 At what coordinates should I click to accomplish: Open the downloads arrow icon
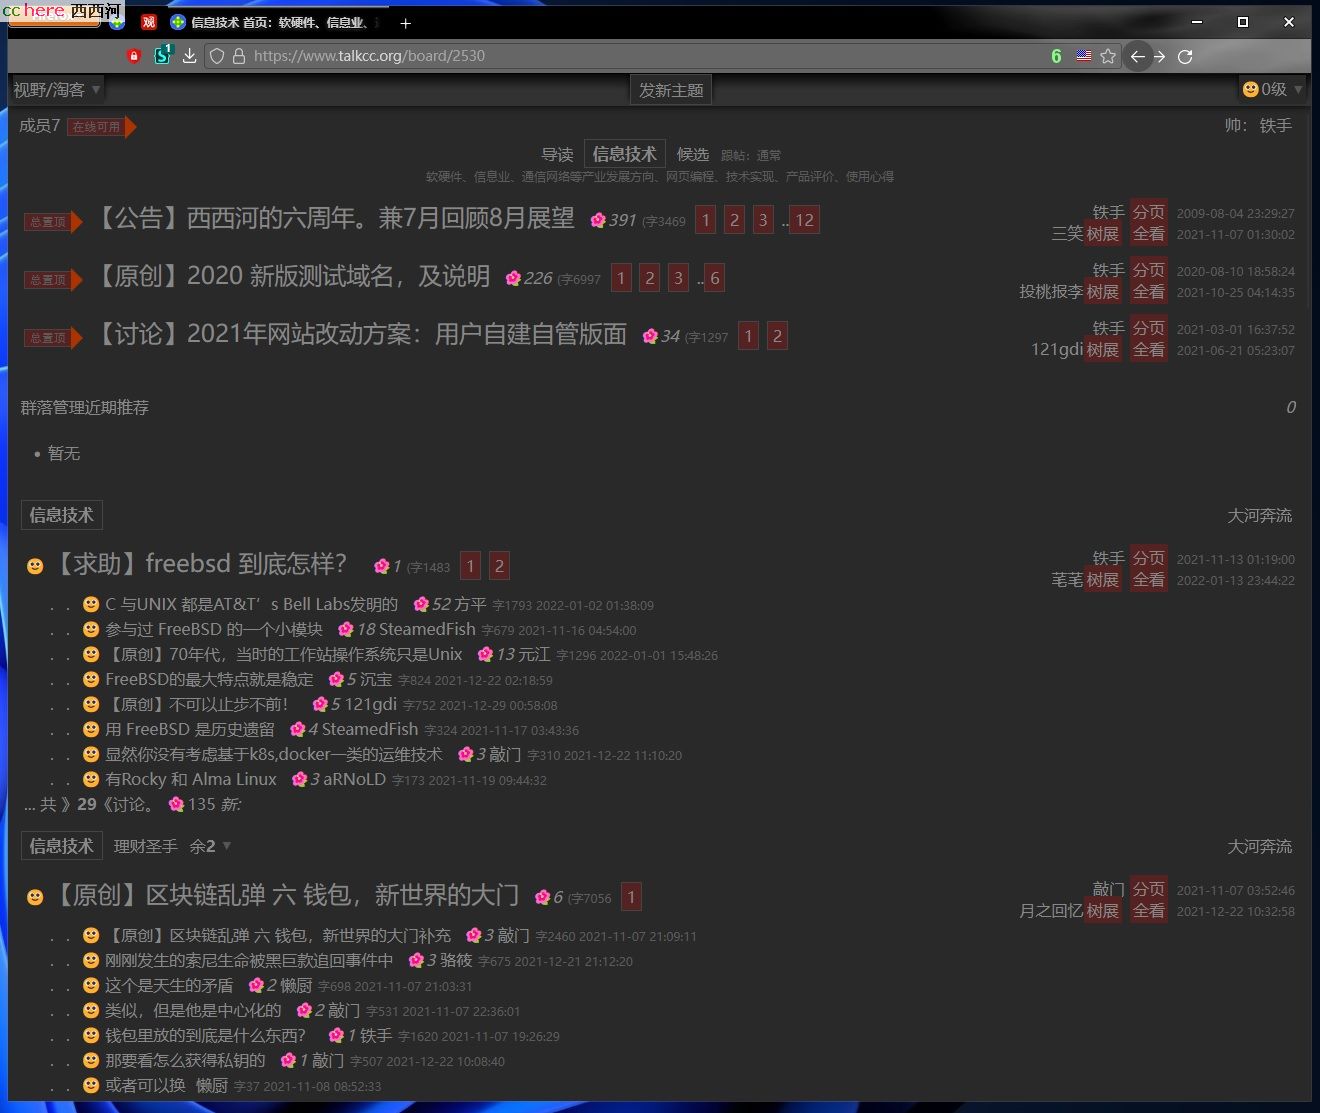[x=189, y=56]
